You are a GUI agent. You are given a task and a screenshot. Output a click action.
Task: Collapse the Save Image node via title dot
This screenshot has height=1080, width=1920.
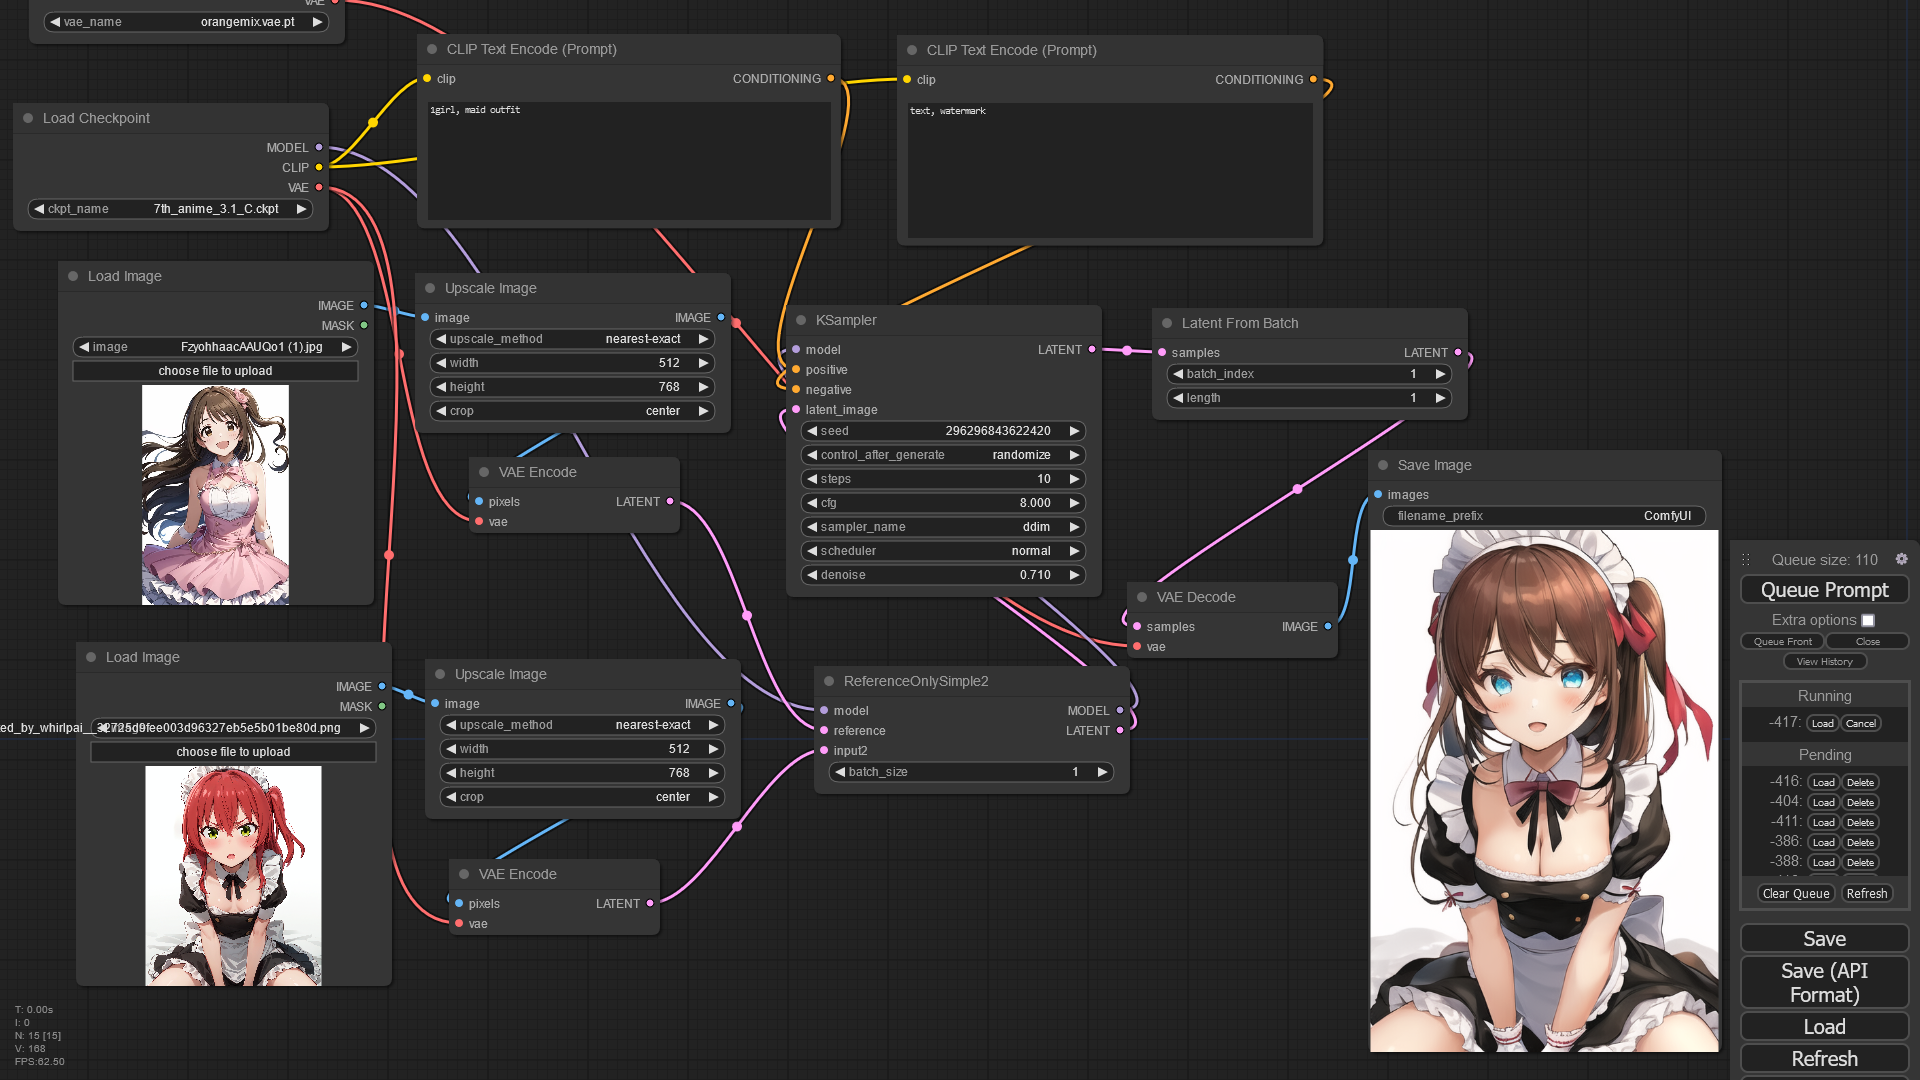(x=1383, y=465)
